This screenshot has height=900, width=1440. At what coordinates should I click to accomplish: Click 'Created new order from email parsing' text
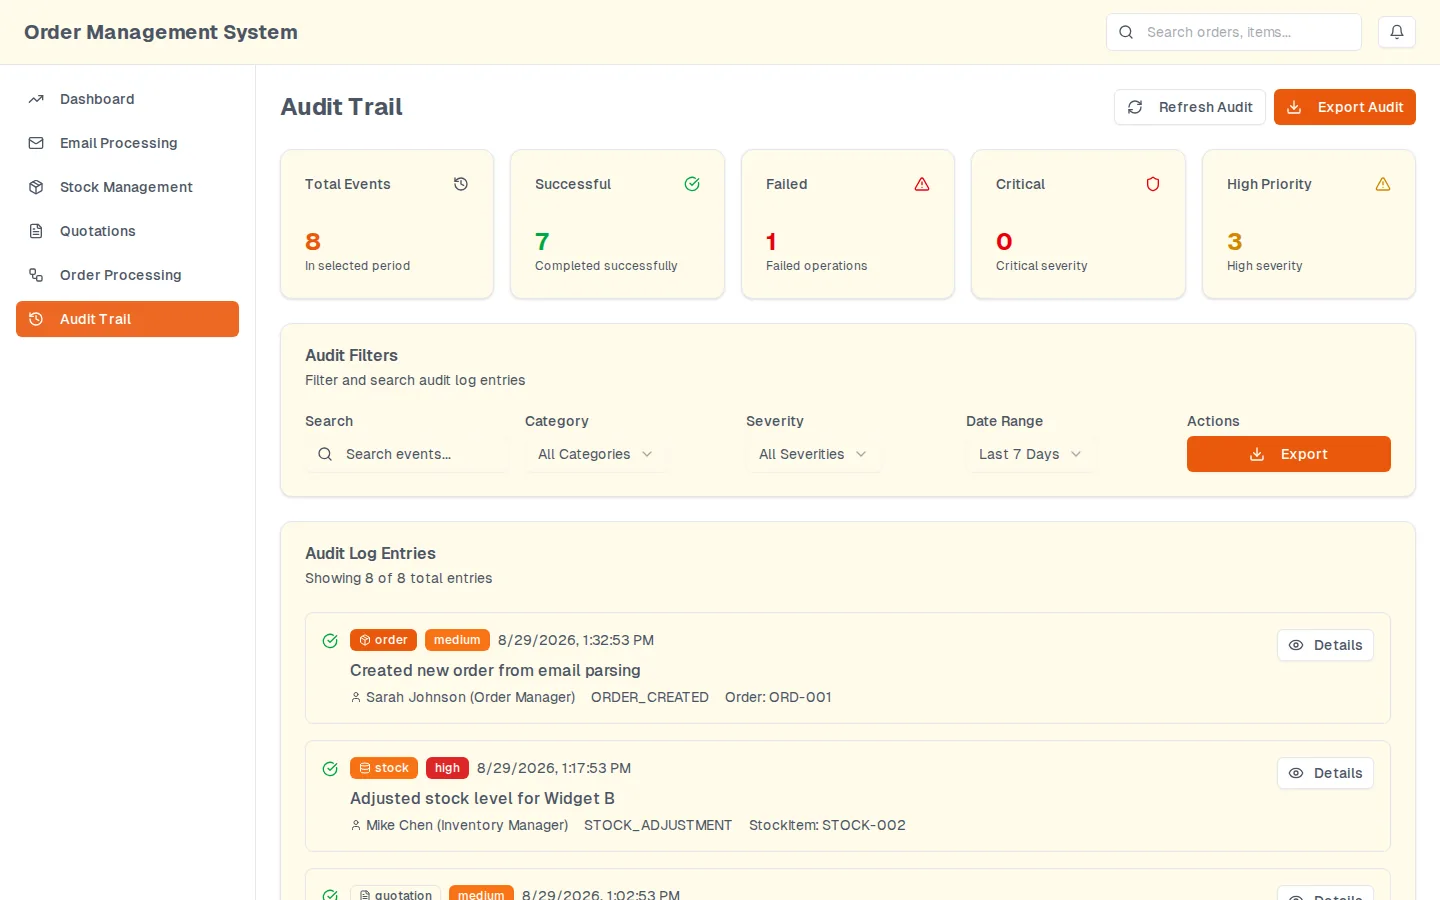pos(495,670)
